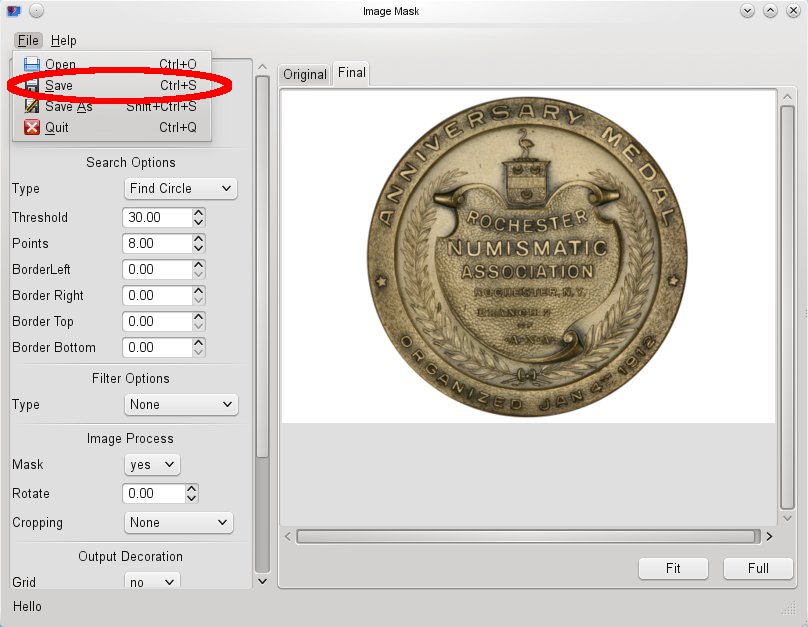808x627 pixels.
Task: Click the image view scroll right arrow
Action: 769,536
